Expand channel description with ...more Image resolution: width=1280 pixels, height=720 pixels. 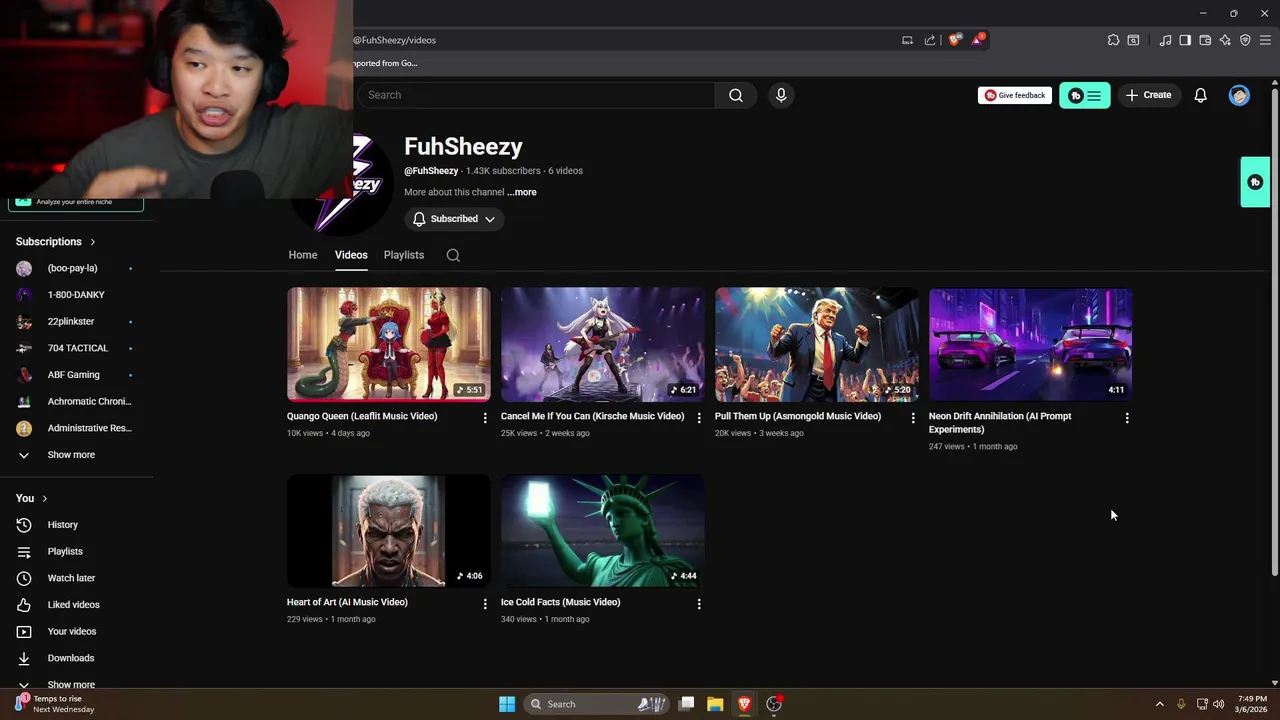(522, 192)
